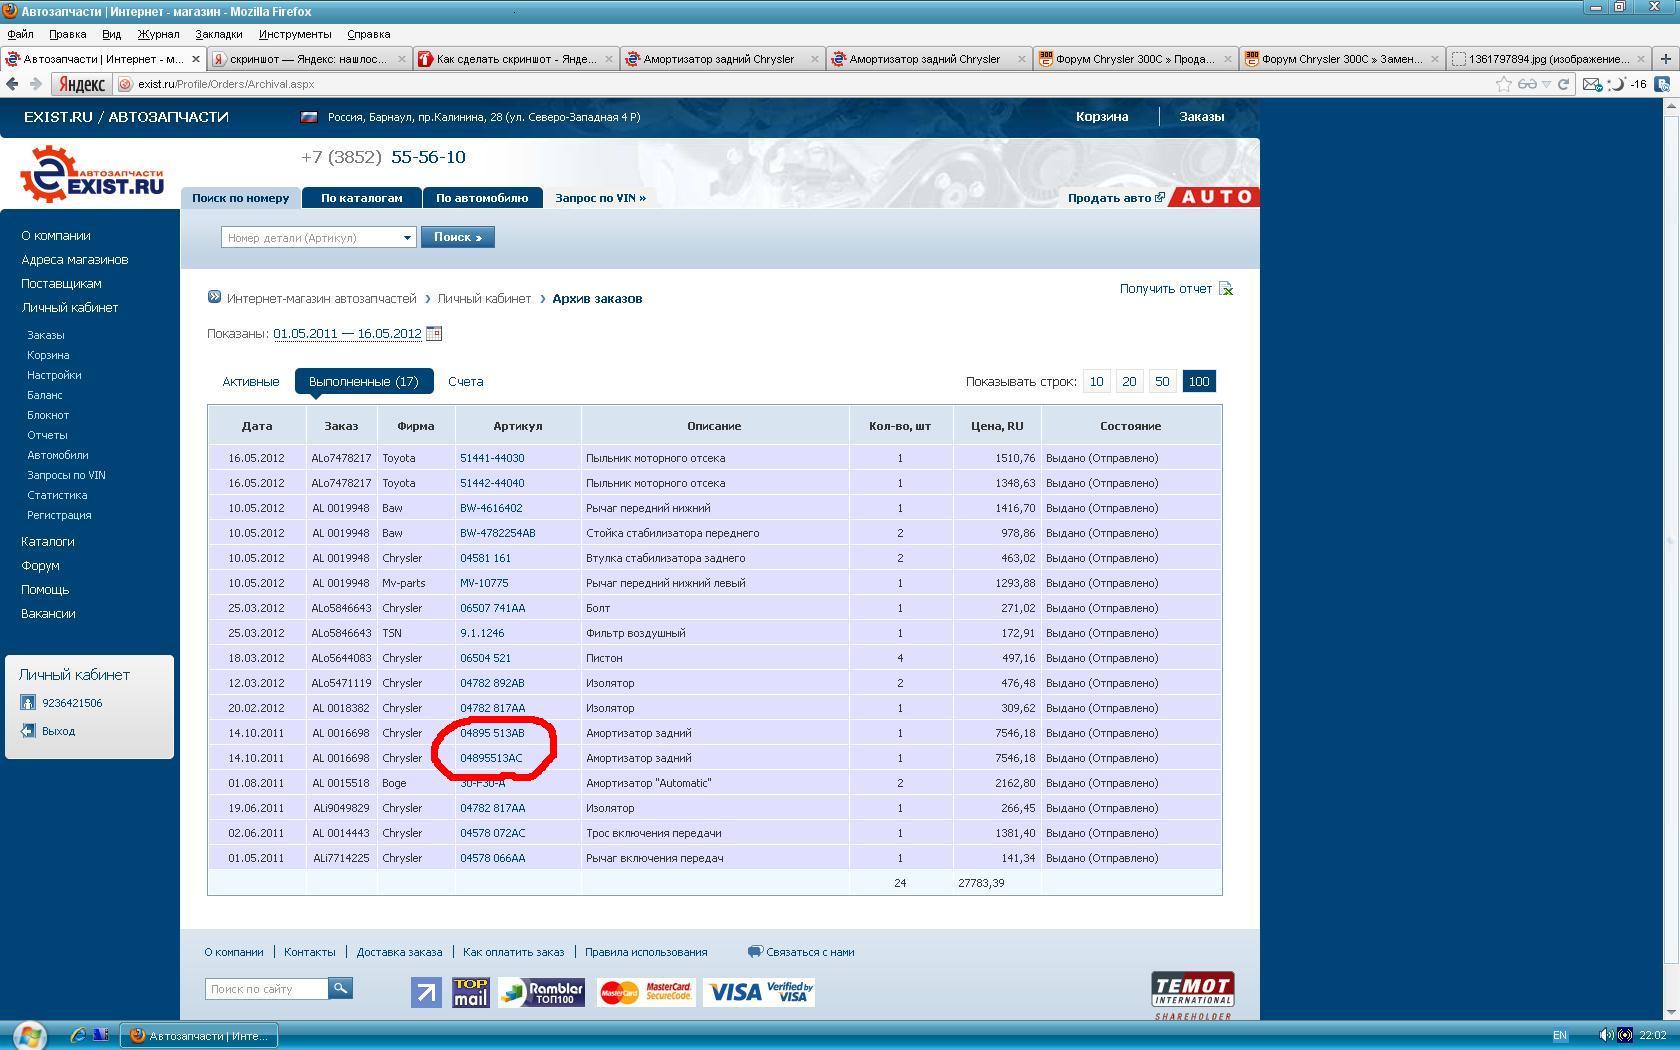1680x1050 pixels.
Task: Open Баланс in sidebar
Action: (45, 395)
